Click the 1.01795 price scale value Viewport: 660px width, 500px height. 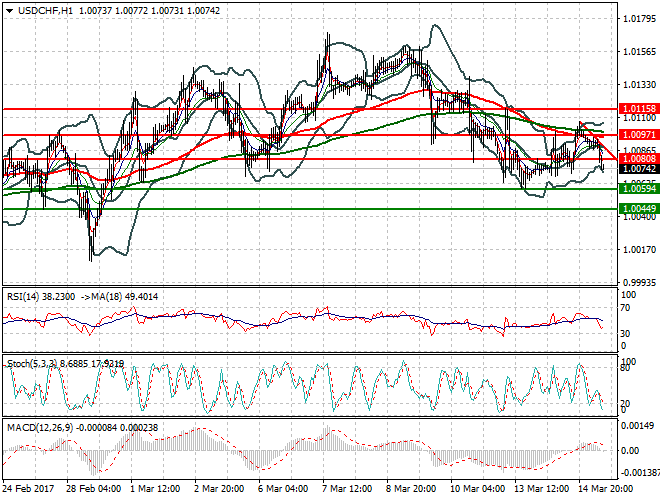click(x=638, y=19)
